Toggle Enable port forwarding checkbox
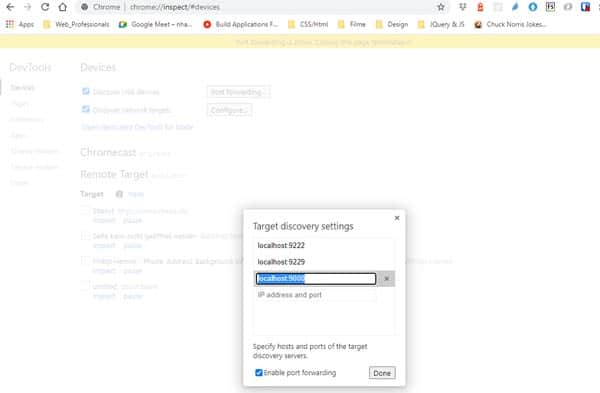The height and width of the screenshot is (393, 600). click(x=259, y=372)
